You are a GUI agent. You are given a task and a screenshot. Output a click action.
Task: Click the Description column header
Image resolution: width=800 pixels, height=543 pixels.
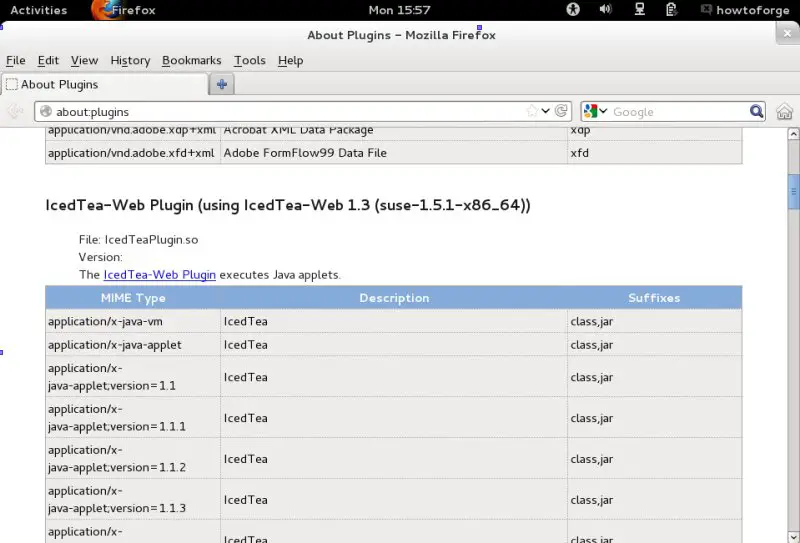pyautogui.click(x=394, y=298)
